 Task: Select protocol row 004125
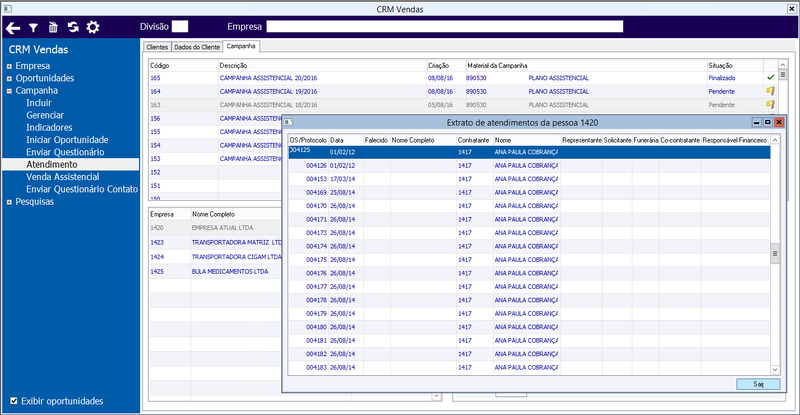pos(529,152)
